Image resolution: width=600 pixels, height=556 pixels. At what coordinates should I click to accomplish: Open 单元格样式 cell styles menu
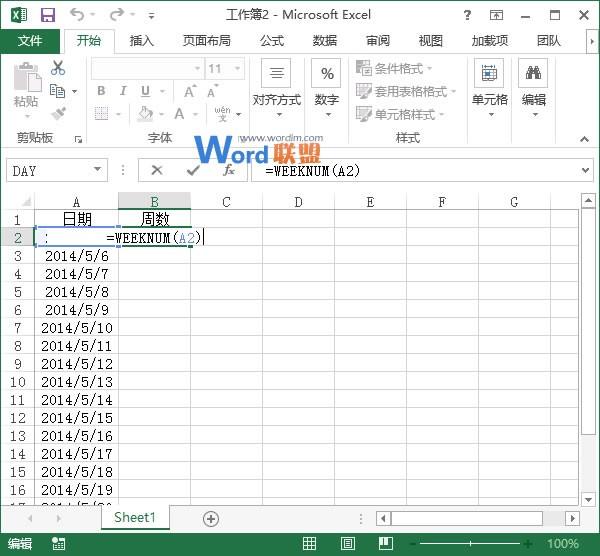pyautogui.click(x=400, y=114)
